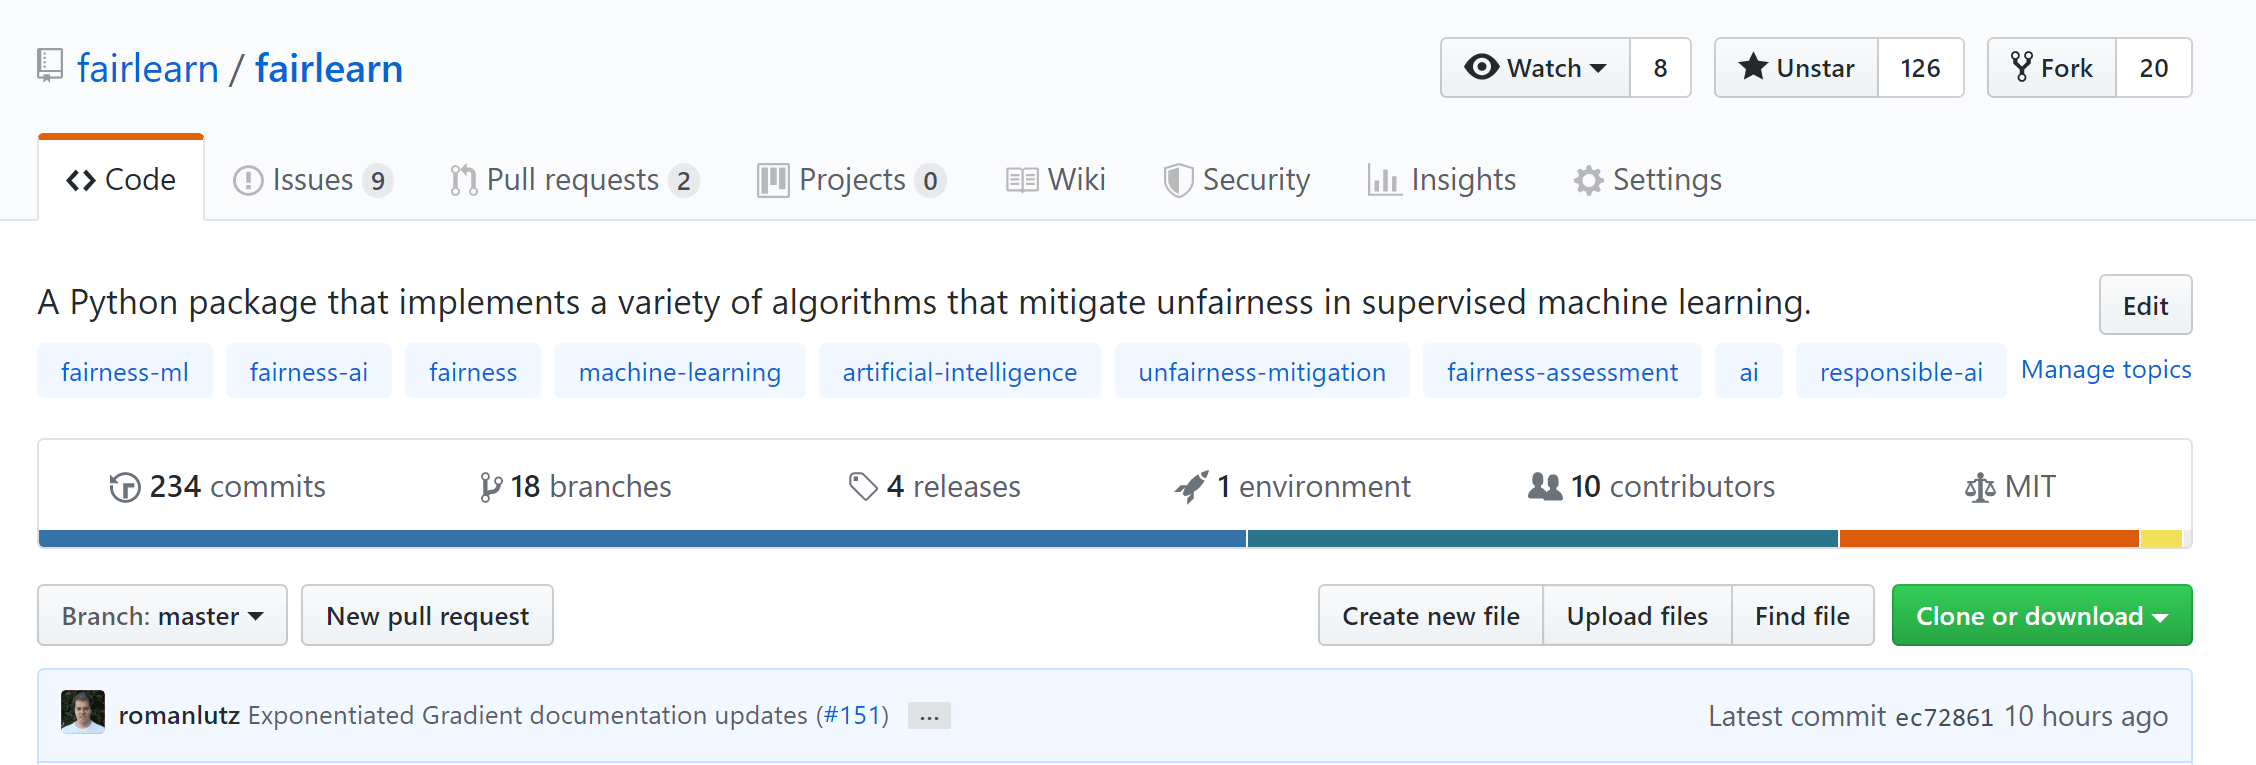
Task: Click the fork icon in Fork button
Action: [x=2022, y=67]
